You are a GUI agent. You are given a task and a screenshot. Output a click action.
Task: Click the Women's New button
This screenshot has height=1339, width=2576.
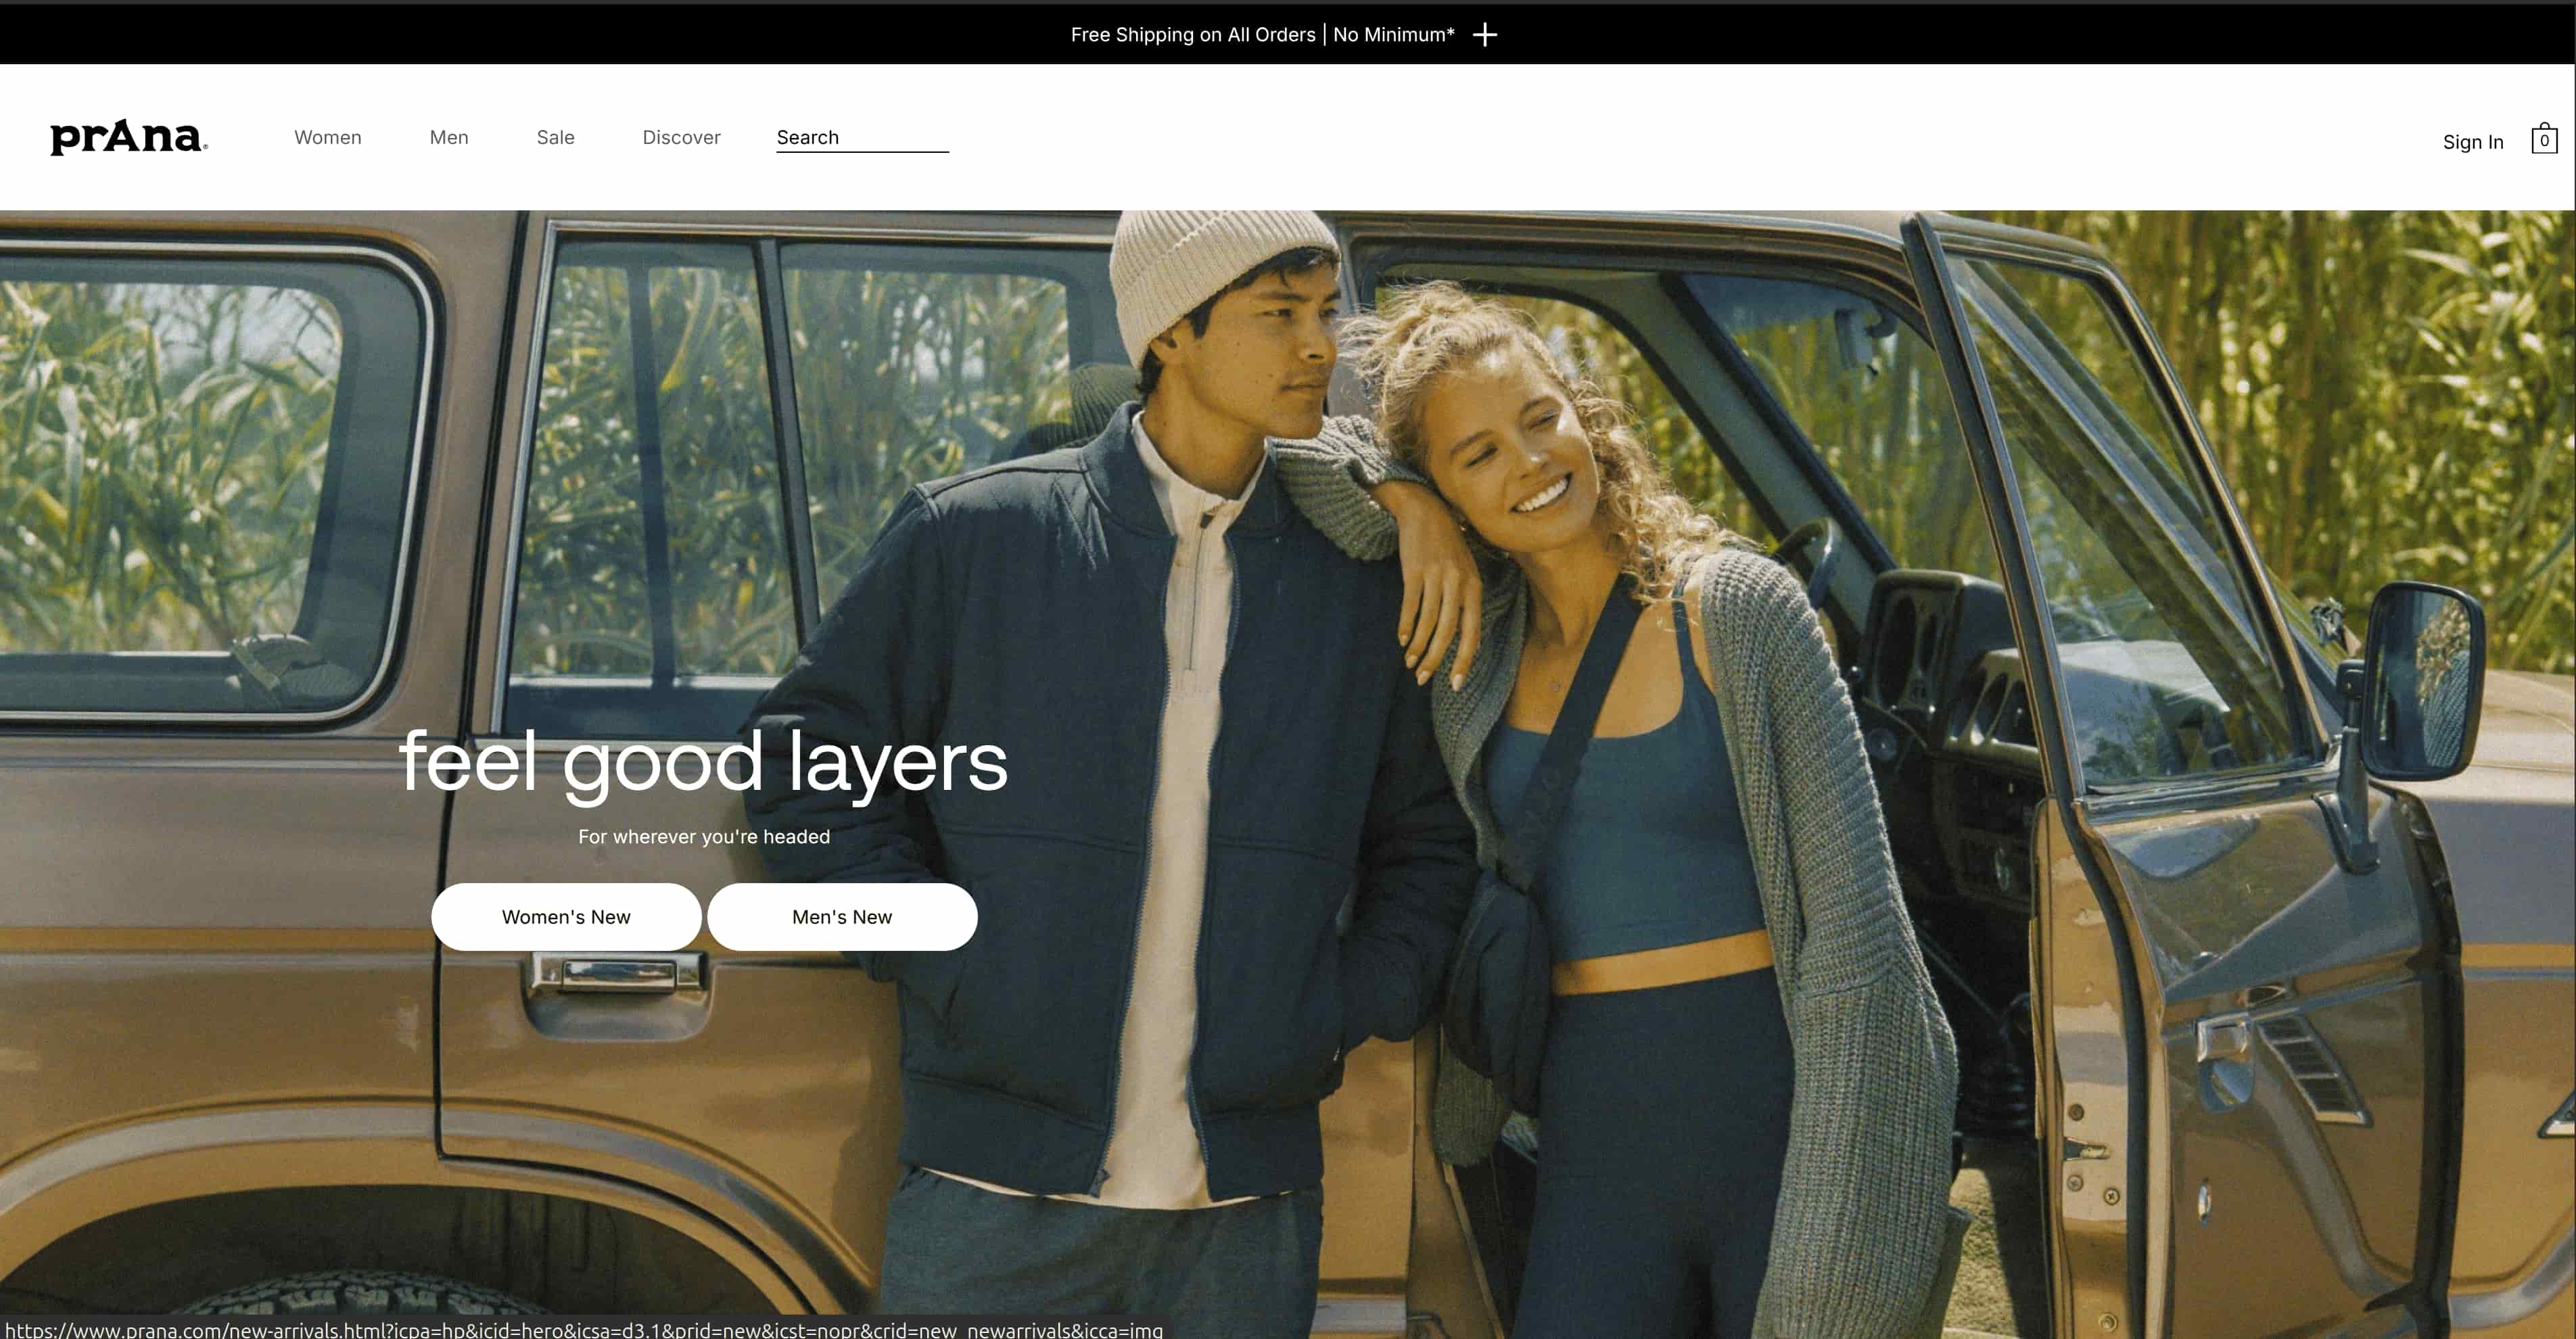click(x=566, y=916)
